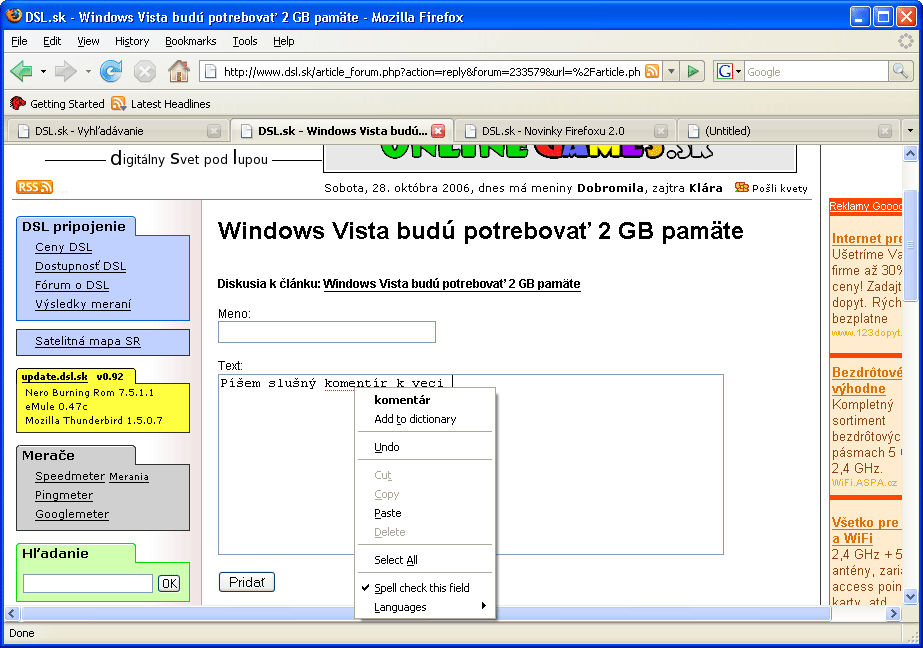Image resolution: width=923 pixels, height=648 pixels.
Task: Open the Výsledky meraní link
Action: point(83,304)
